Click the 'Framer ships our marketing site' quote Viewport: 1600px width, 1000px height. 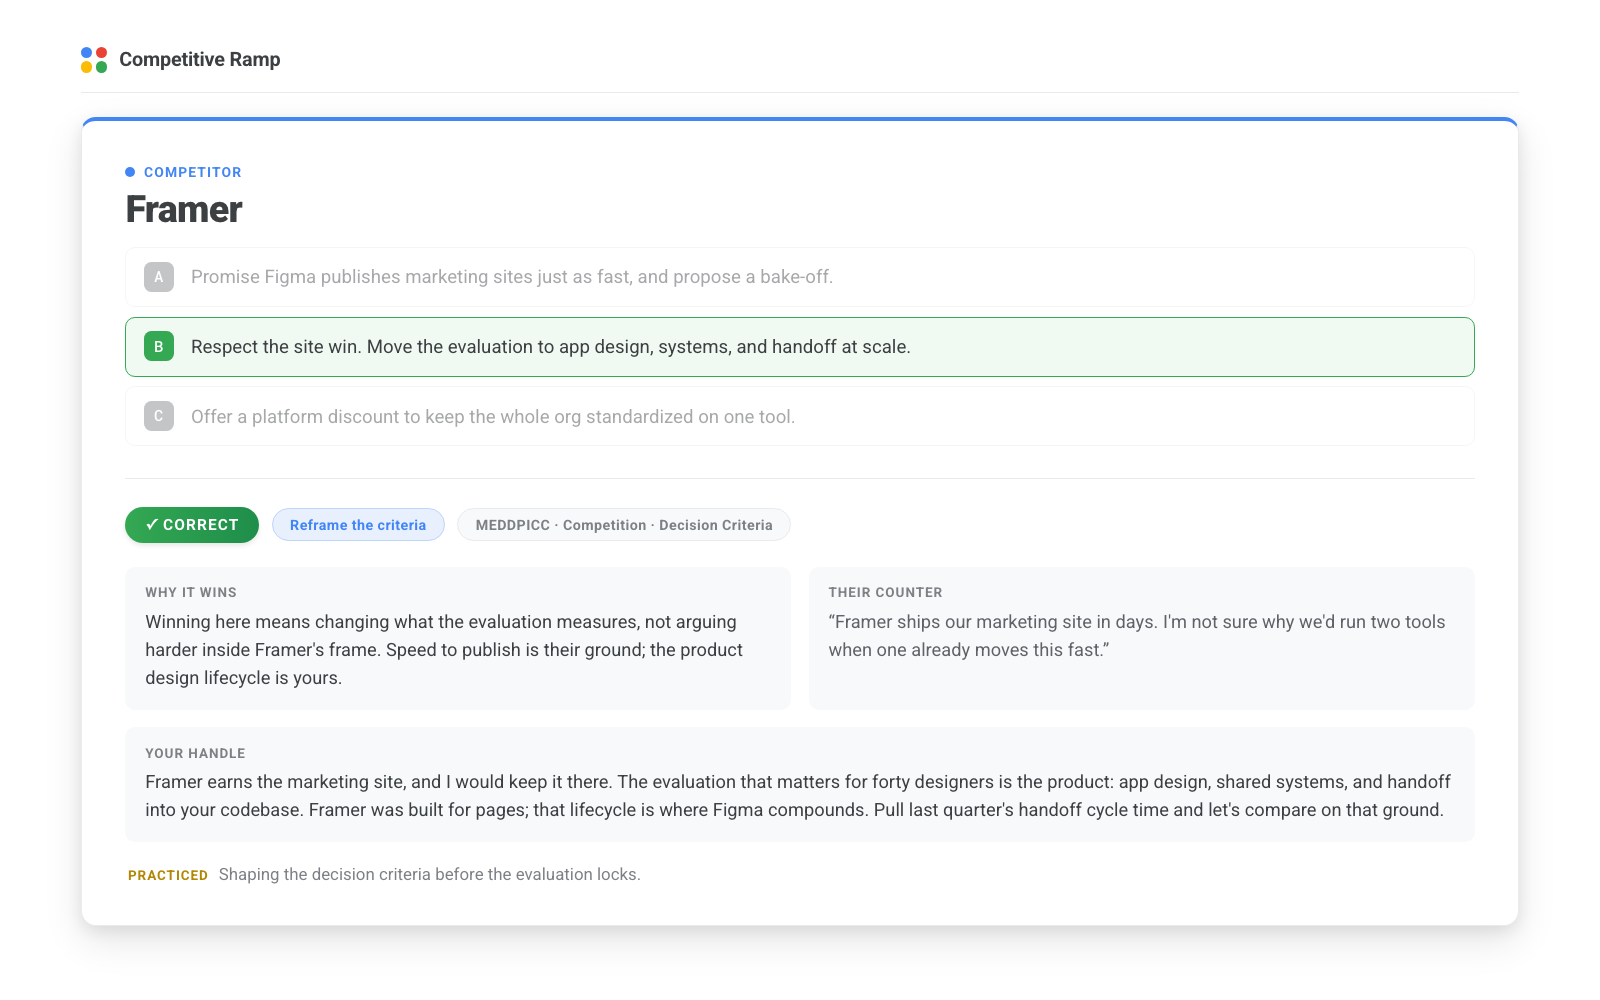1137,636
